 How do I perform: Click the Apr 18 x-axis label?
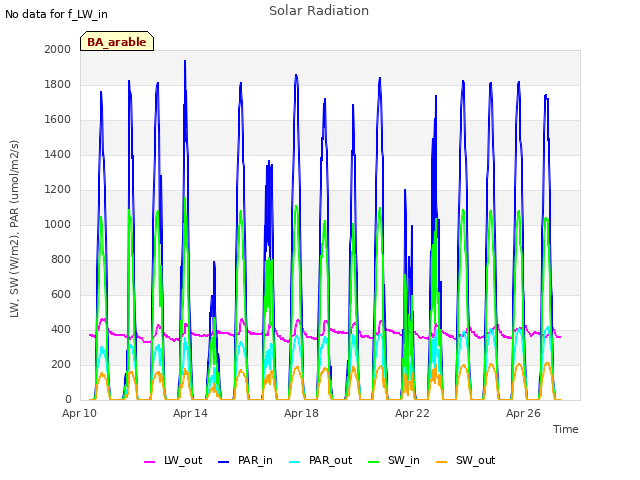(301, 413)
